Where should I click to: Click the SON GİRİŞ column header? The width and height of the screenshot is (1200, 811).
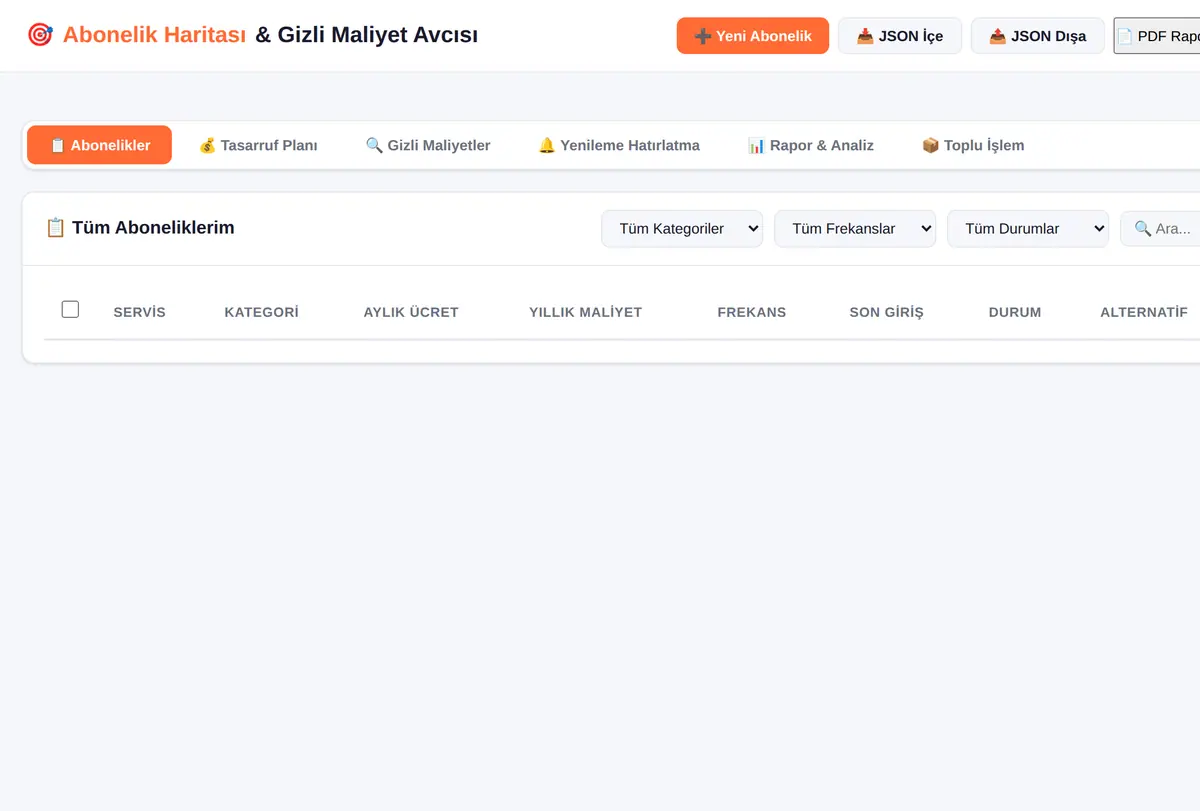coord(887,312)
